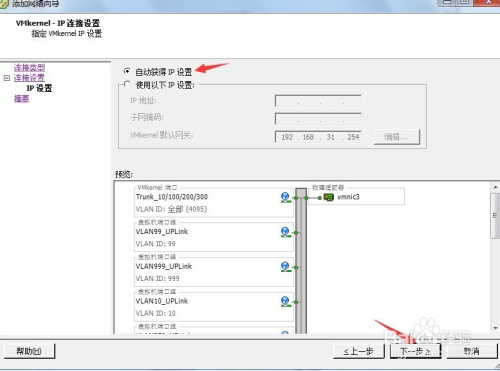Screen dimensions: 500x371
Task: Open the 连接设置 step link
Action: point(29,78)
